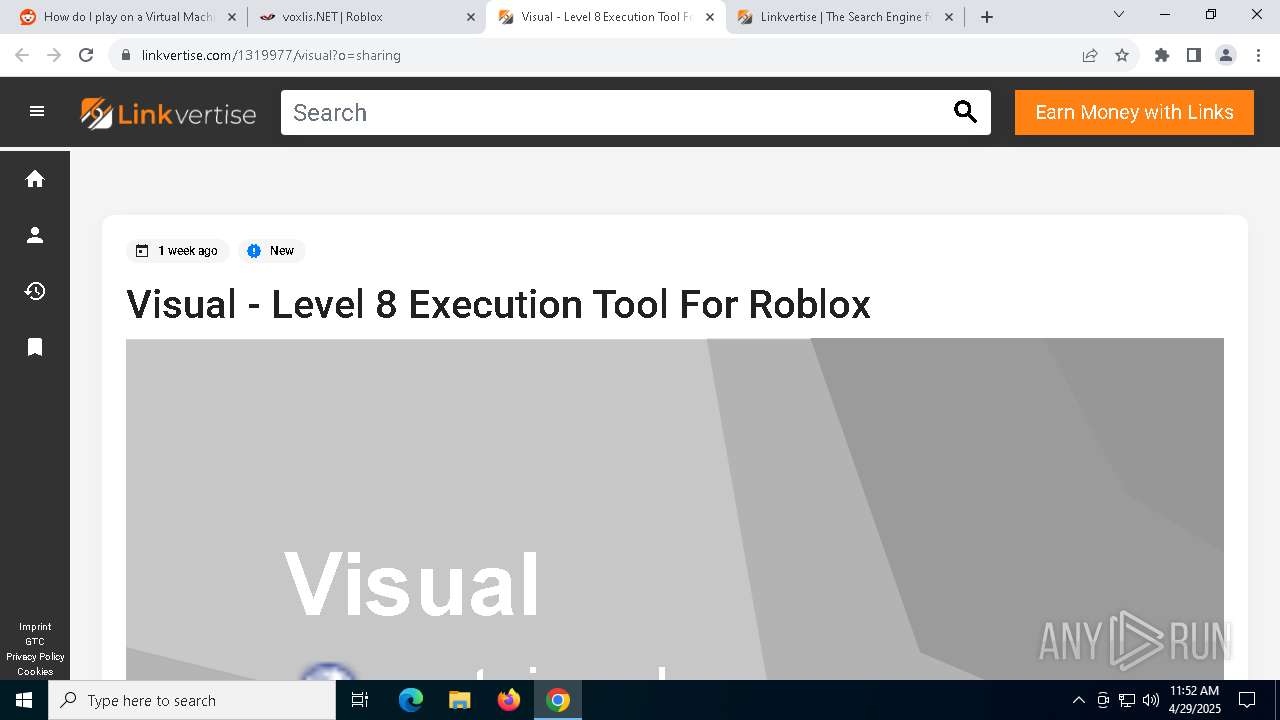Image resolution: width=1280 pixels, height=720 pixels.
Task: Open a new browser tab
Action: coord(987,17)
